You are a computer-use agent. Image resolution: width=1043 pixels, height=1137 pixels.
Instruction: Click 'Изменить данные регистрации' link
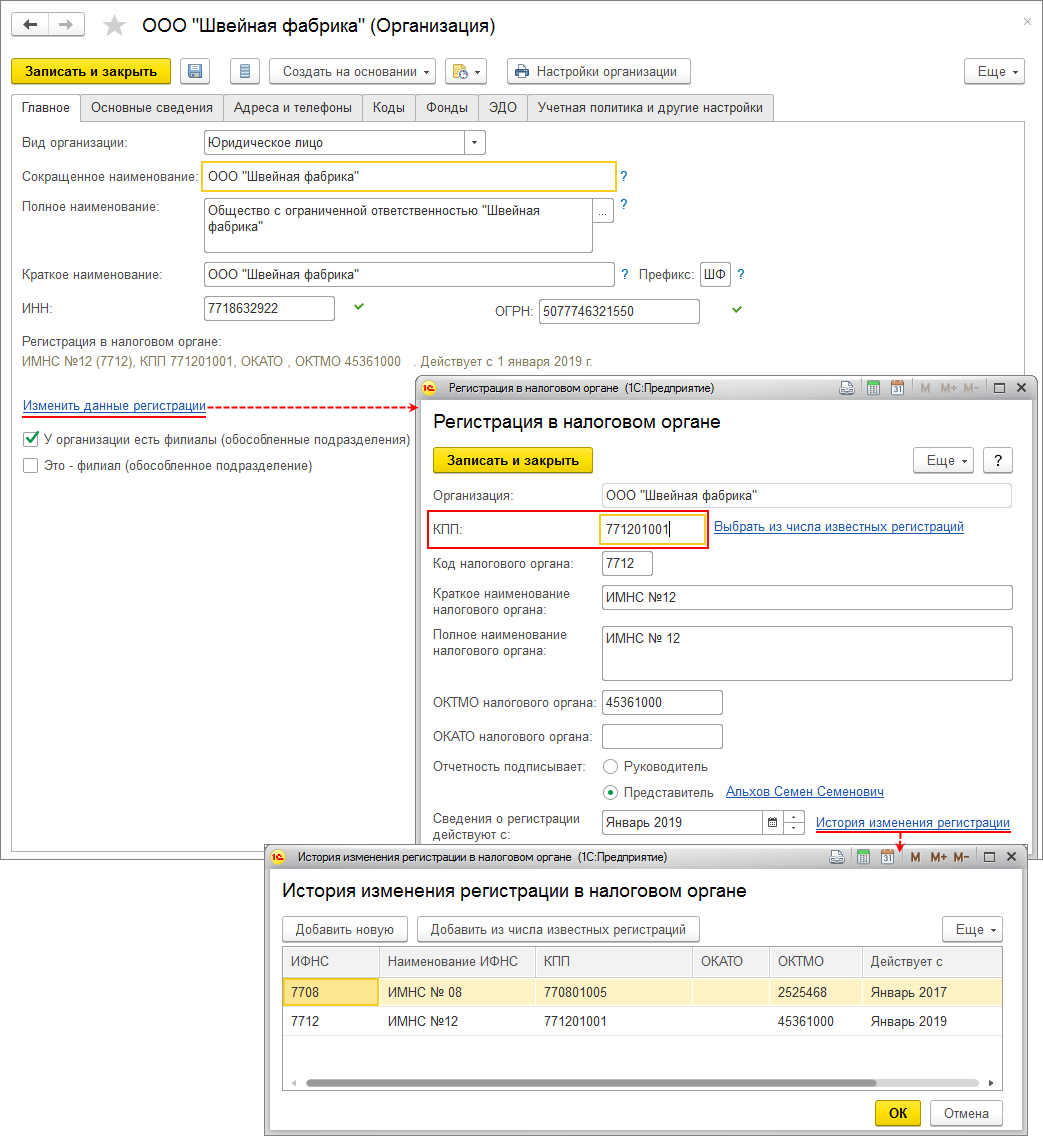(x=114, y=406)
